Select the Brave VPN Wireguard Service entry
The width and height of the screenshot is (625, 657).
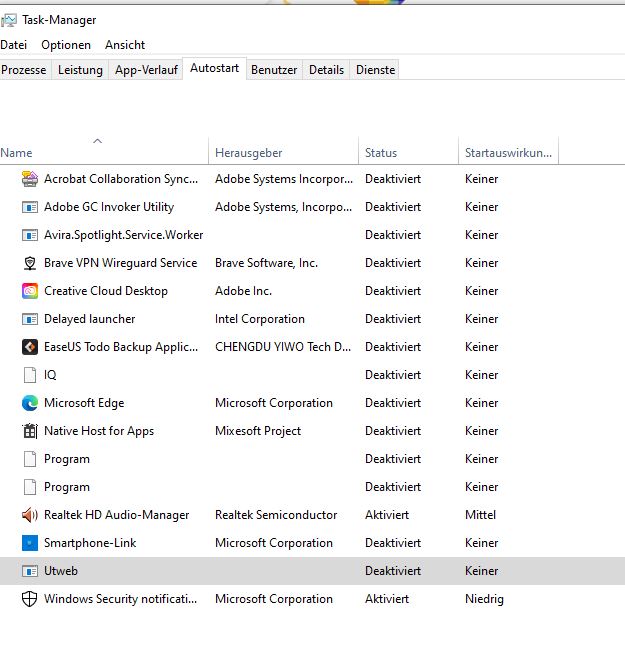[x=121, y=263]
